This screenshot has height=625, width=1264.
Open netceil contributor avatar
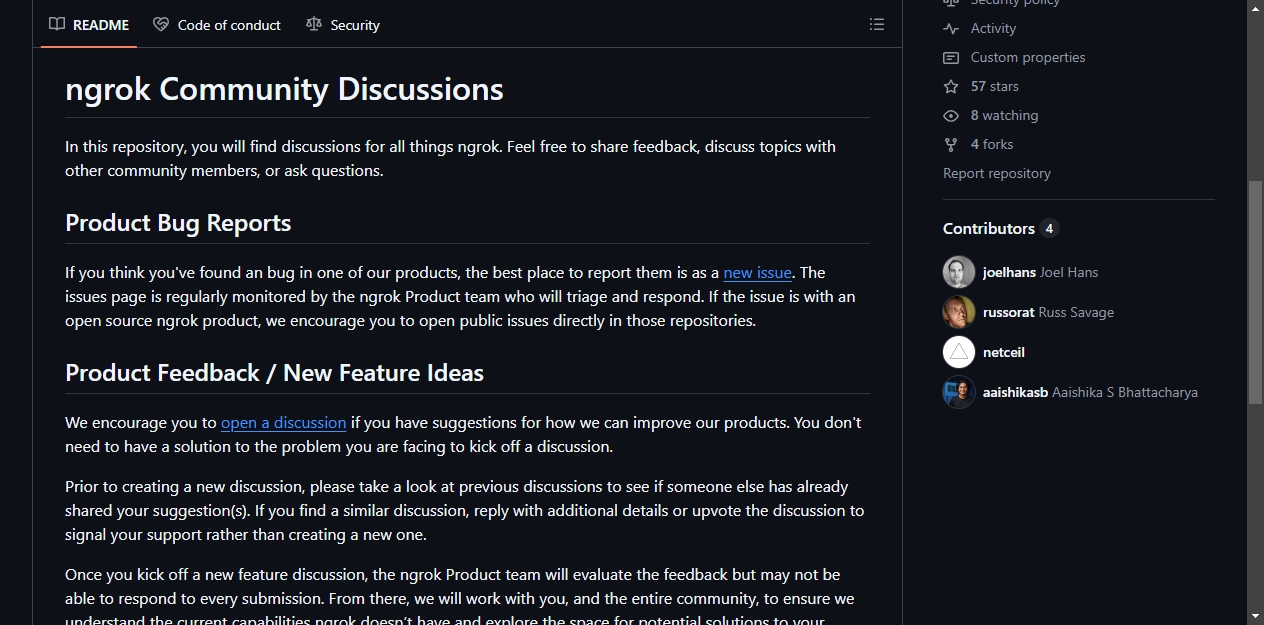coord(959,352)
